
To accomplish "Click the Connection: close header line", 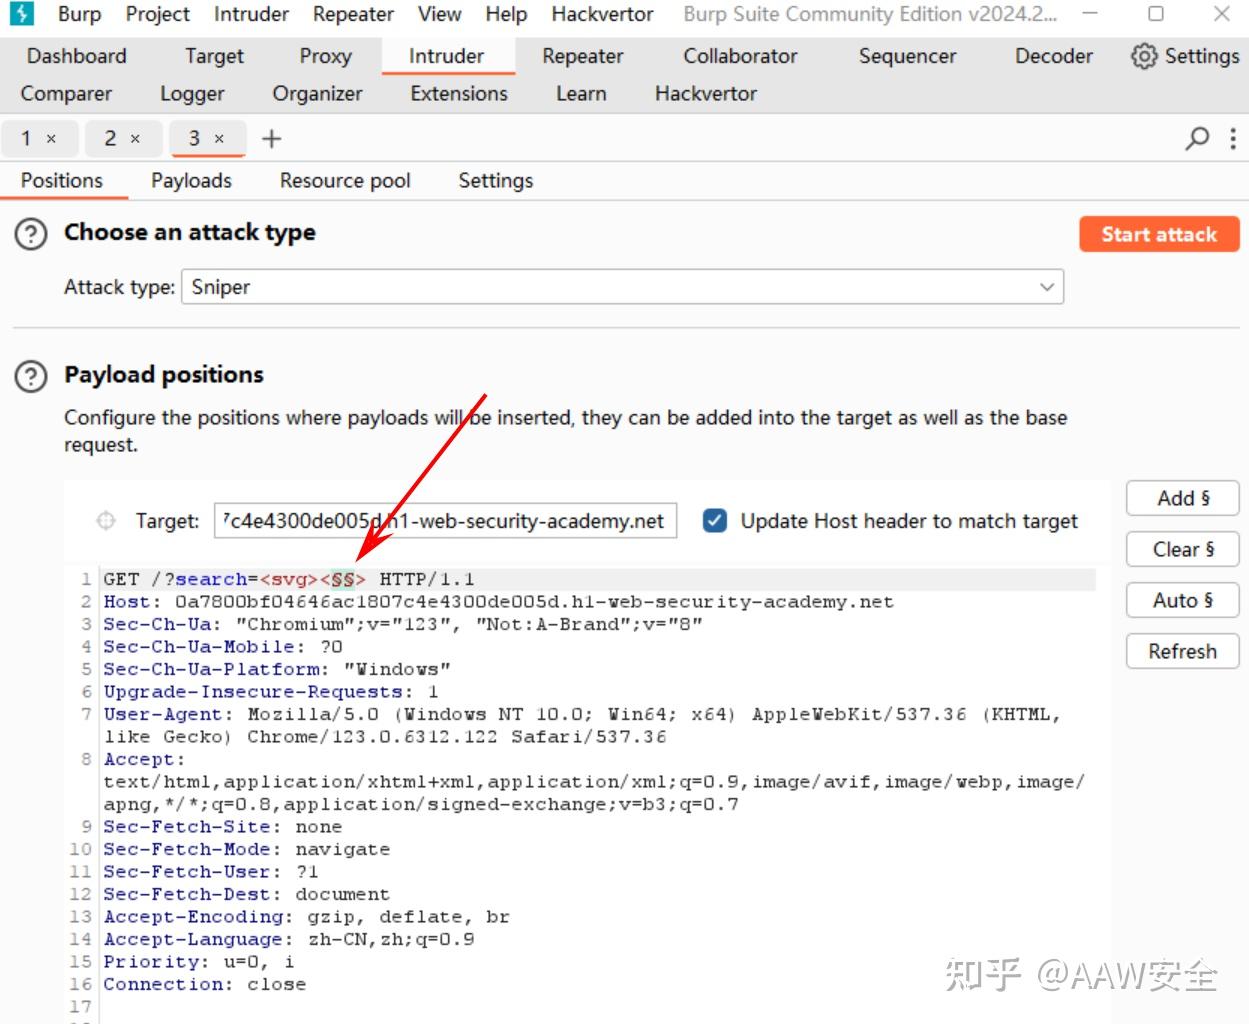I will pos(205,984).
